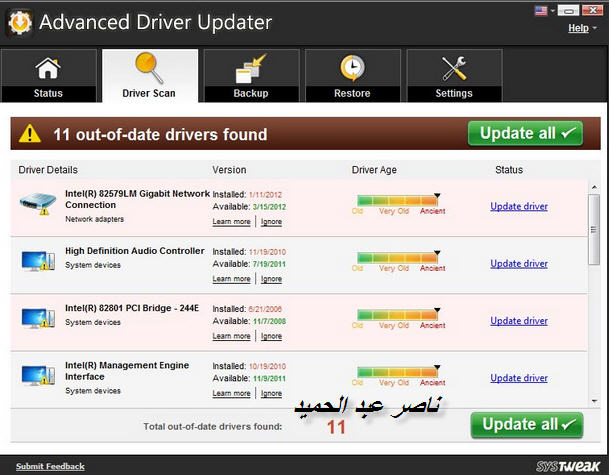The image size is (609, 475).
Task: Click the Advanced Driver Updater logo icon
Action: pos(20,23)
